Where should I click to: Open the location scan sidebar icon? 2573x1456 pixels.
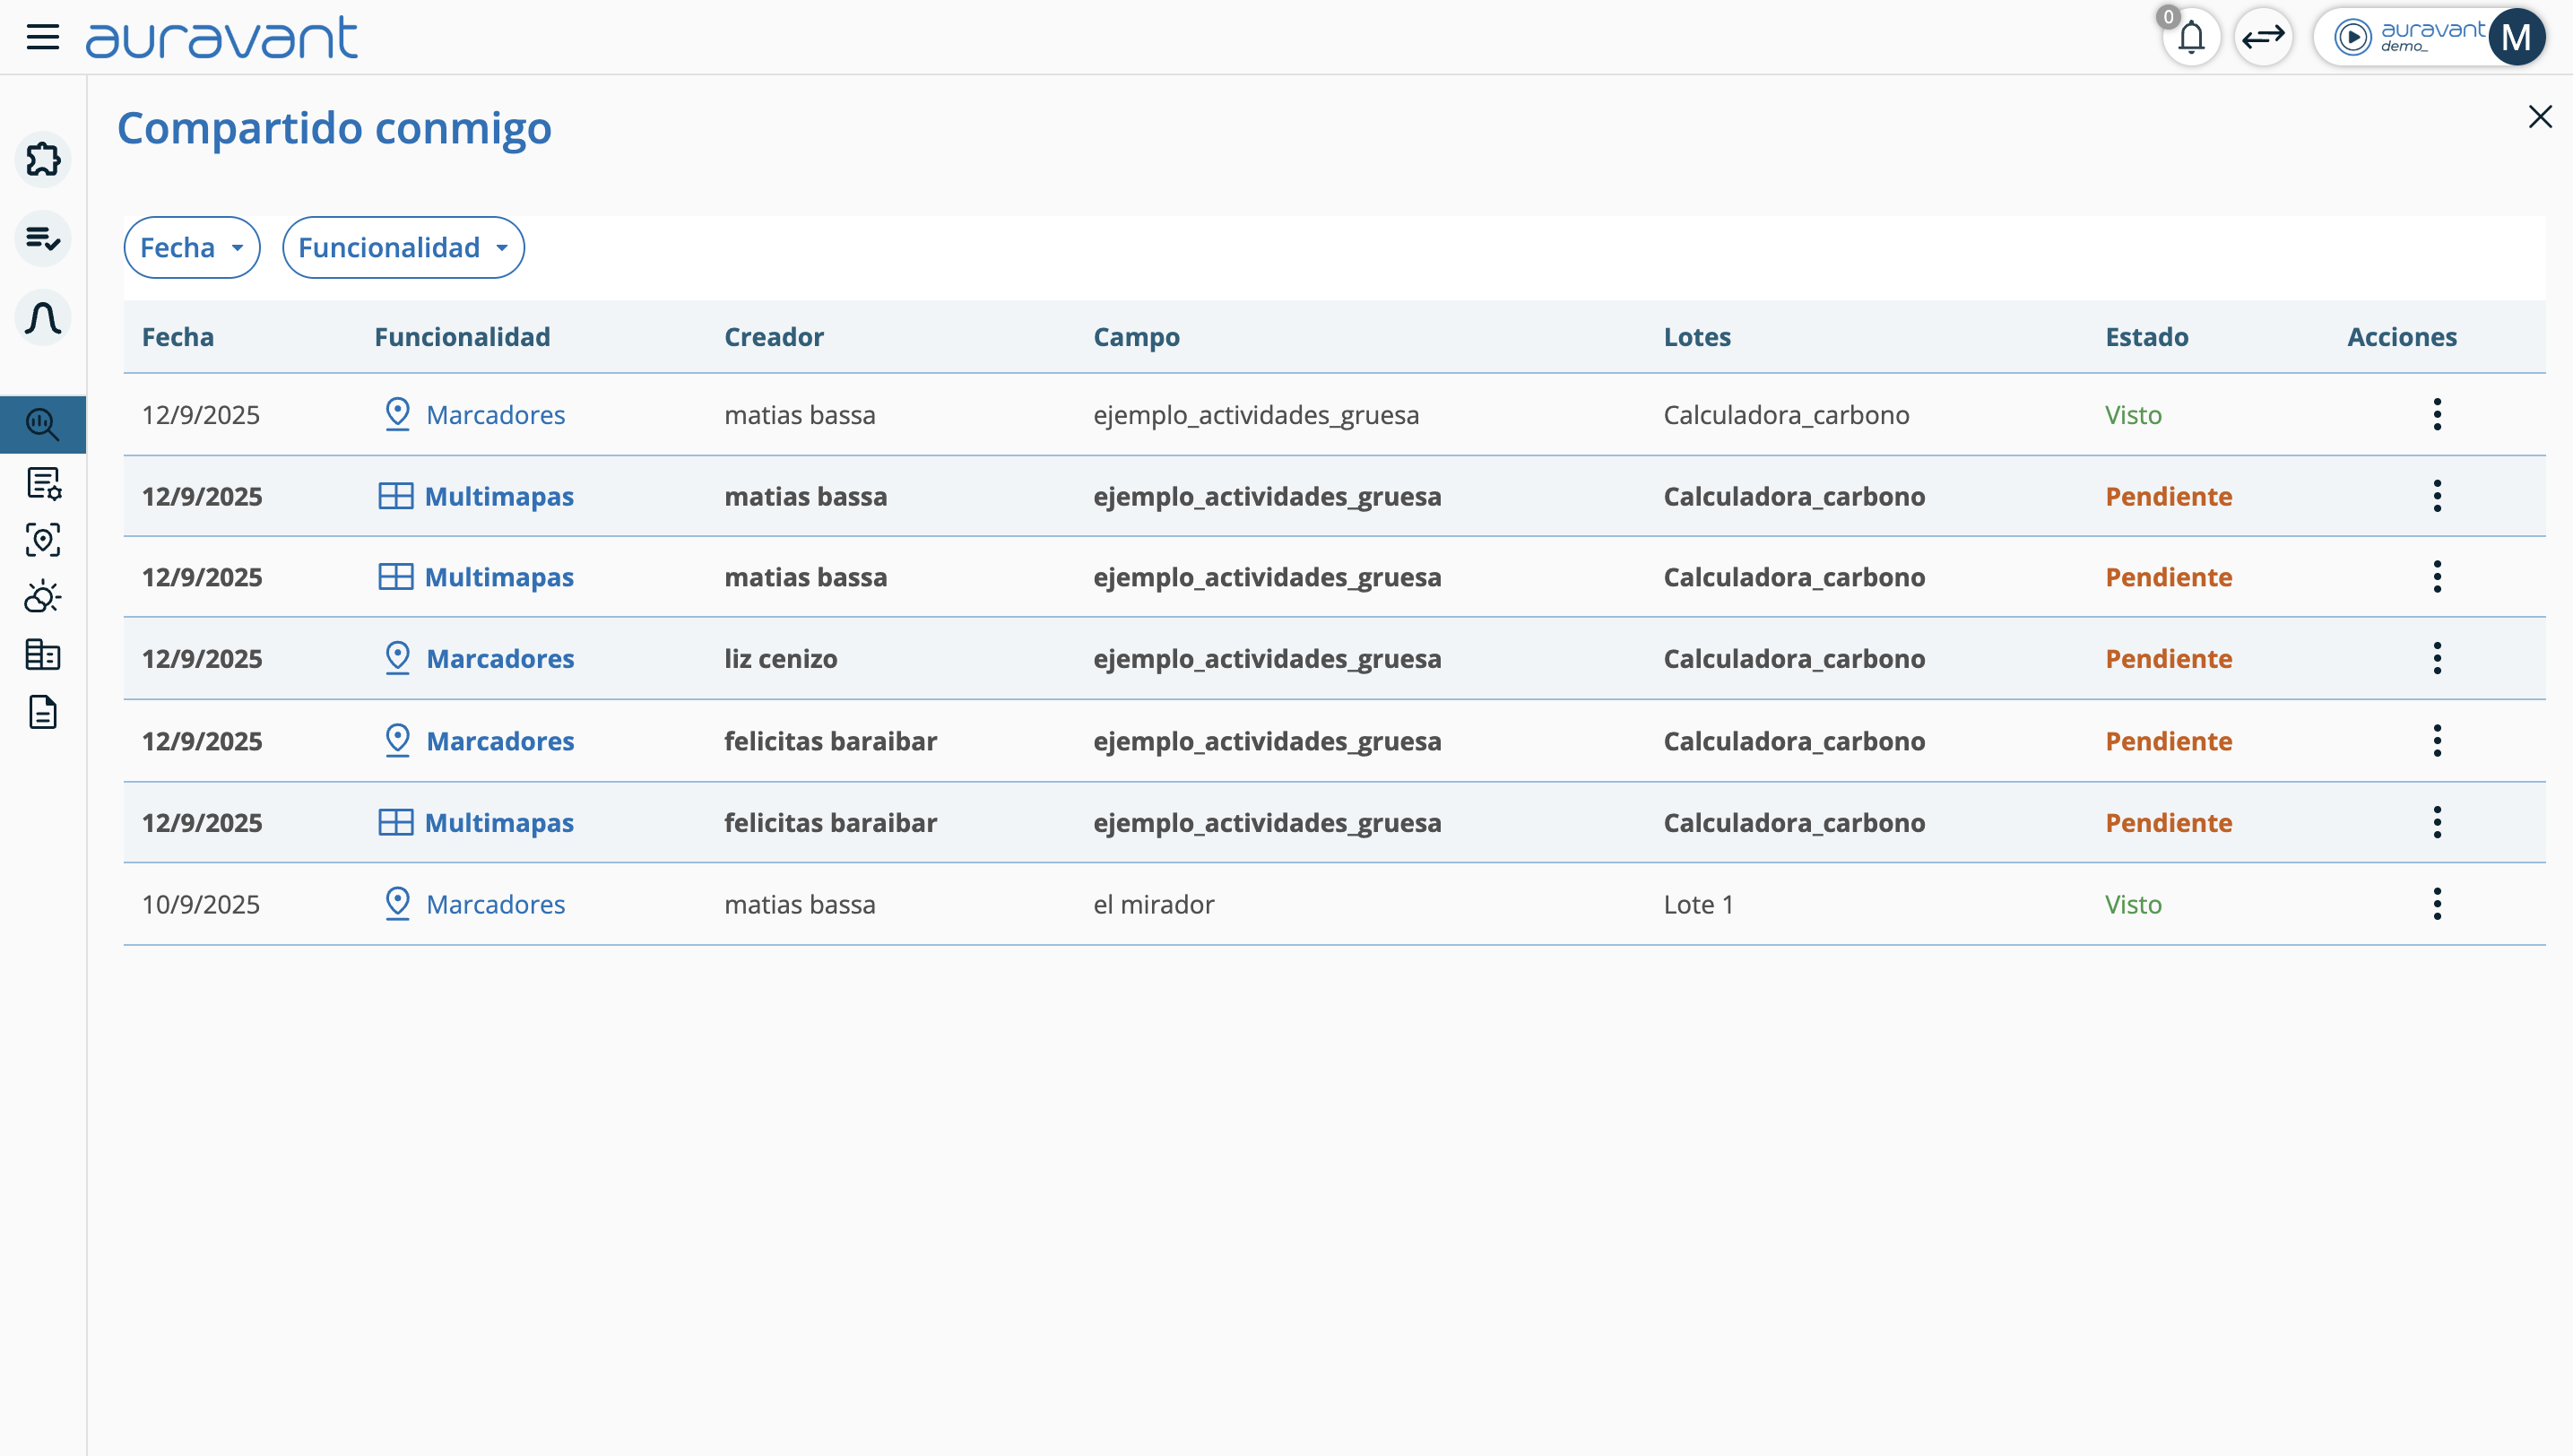(43, 540)
